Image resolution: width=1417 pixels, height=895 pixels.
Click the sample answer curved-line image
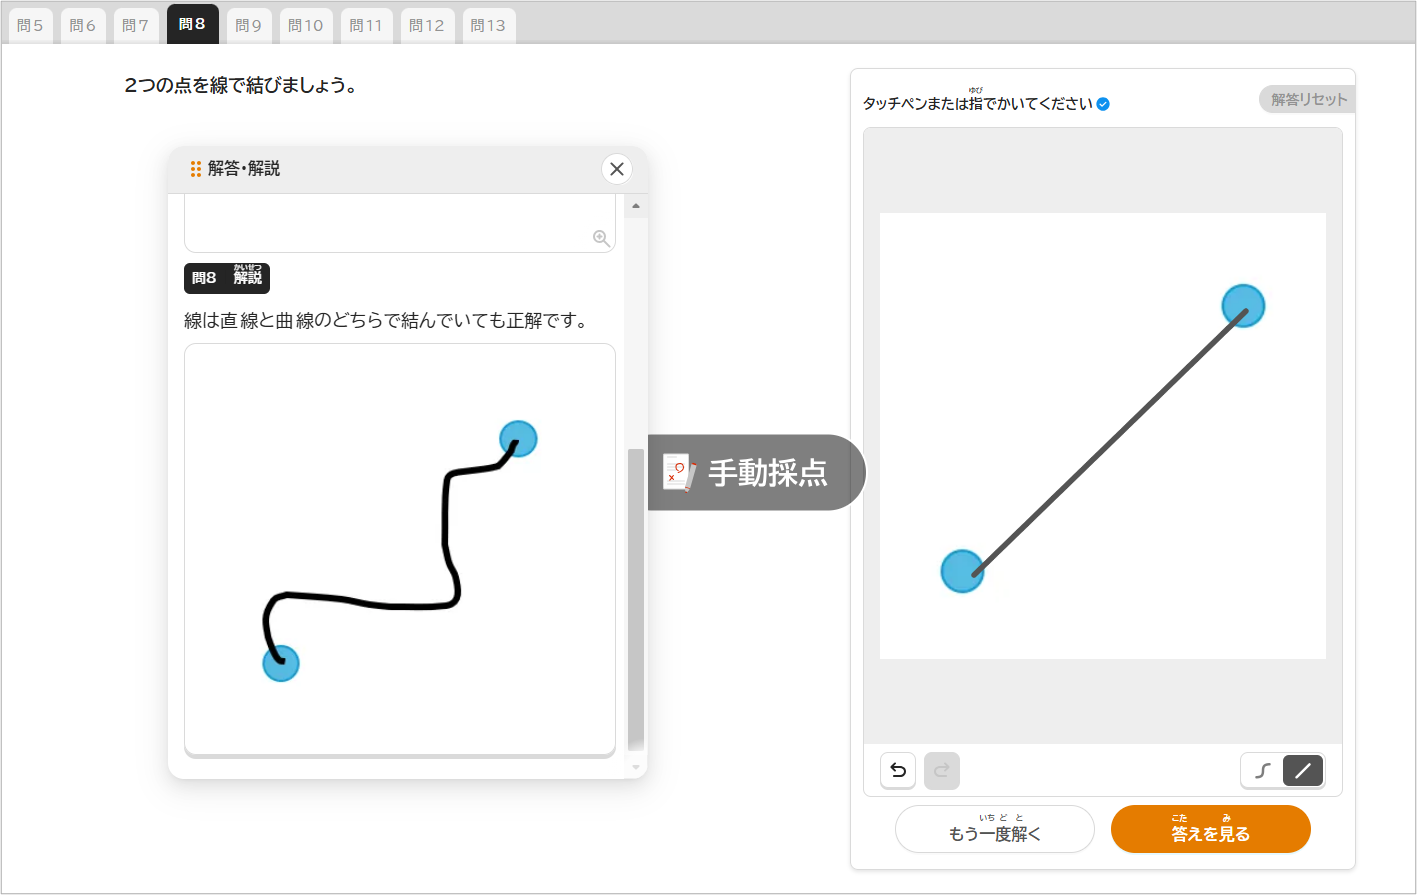pyautogui.click(x=399, y=549)
